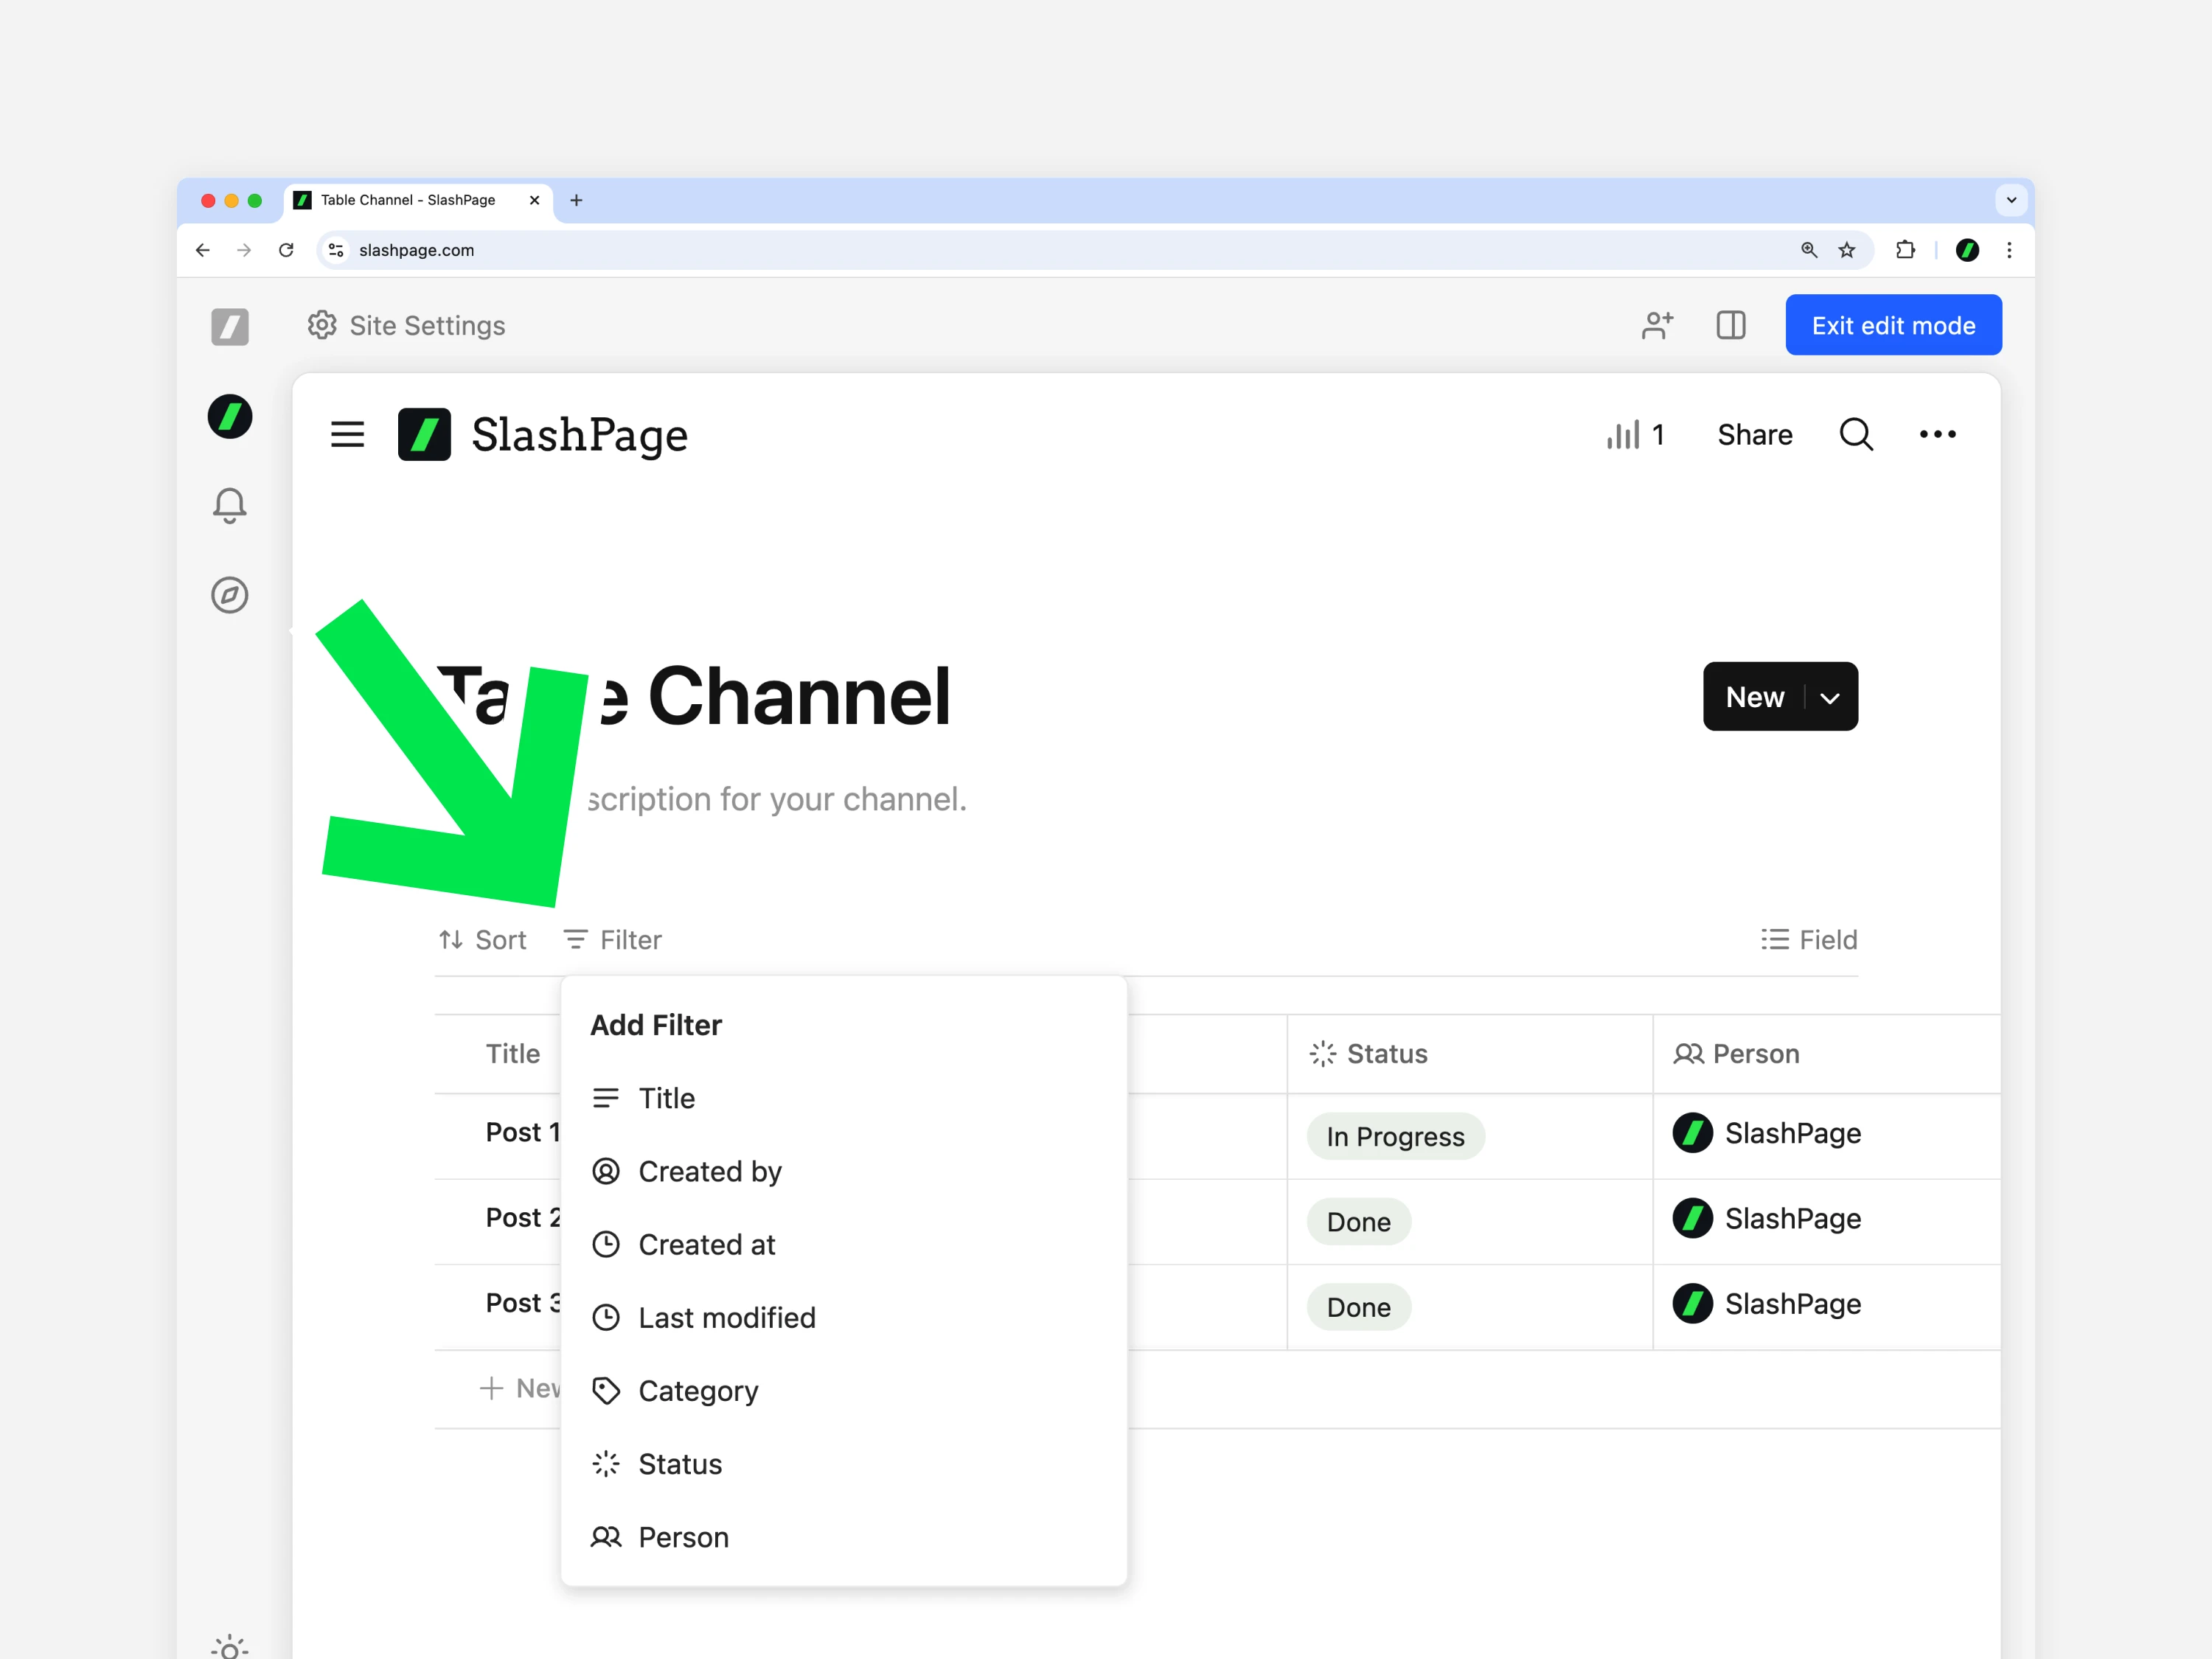This screenshot has height=1659, width=2212.
Task: Select the green SlashPage workspace avatar in sidebar
Action: coord(230,416)
